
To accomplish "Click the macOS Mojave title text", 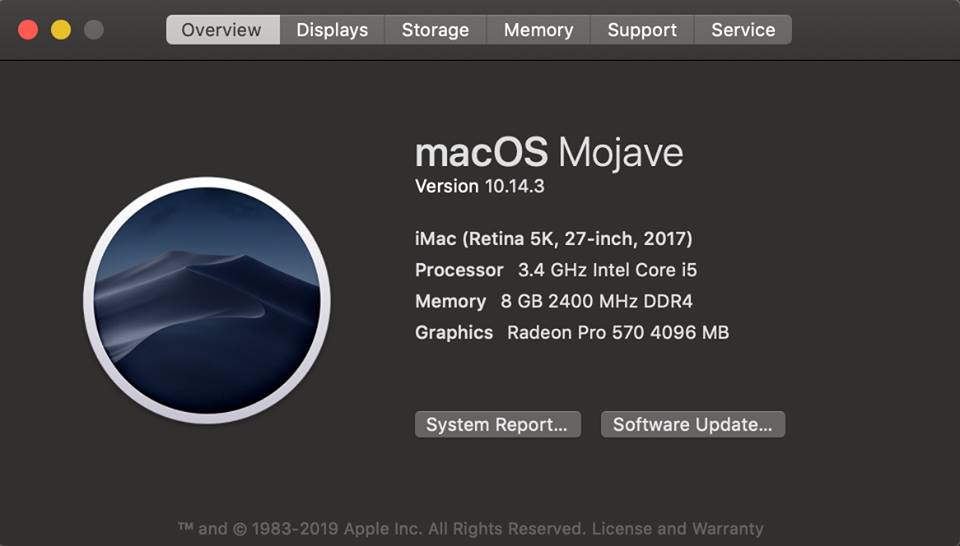I will (549, 152).
